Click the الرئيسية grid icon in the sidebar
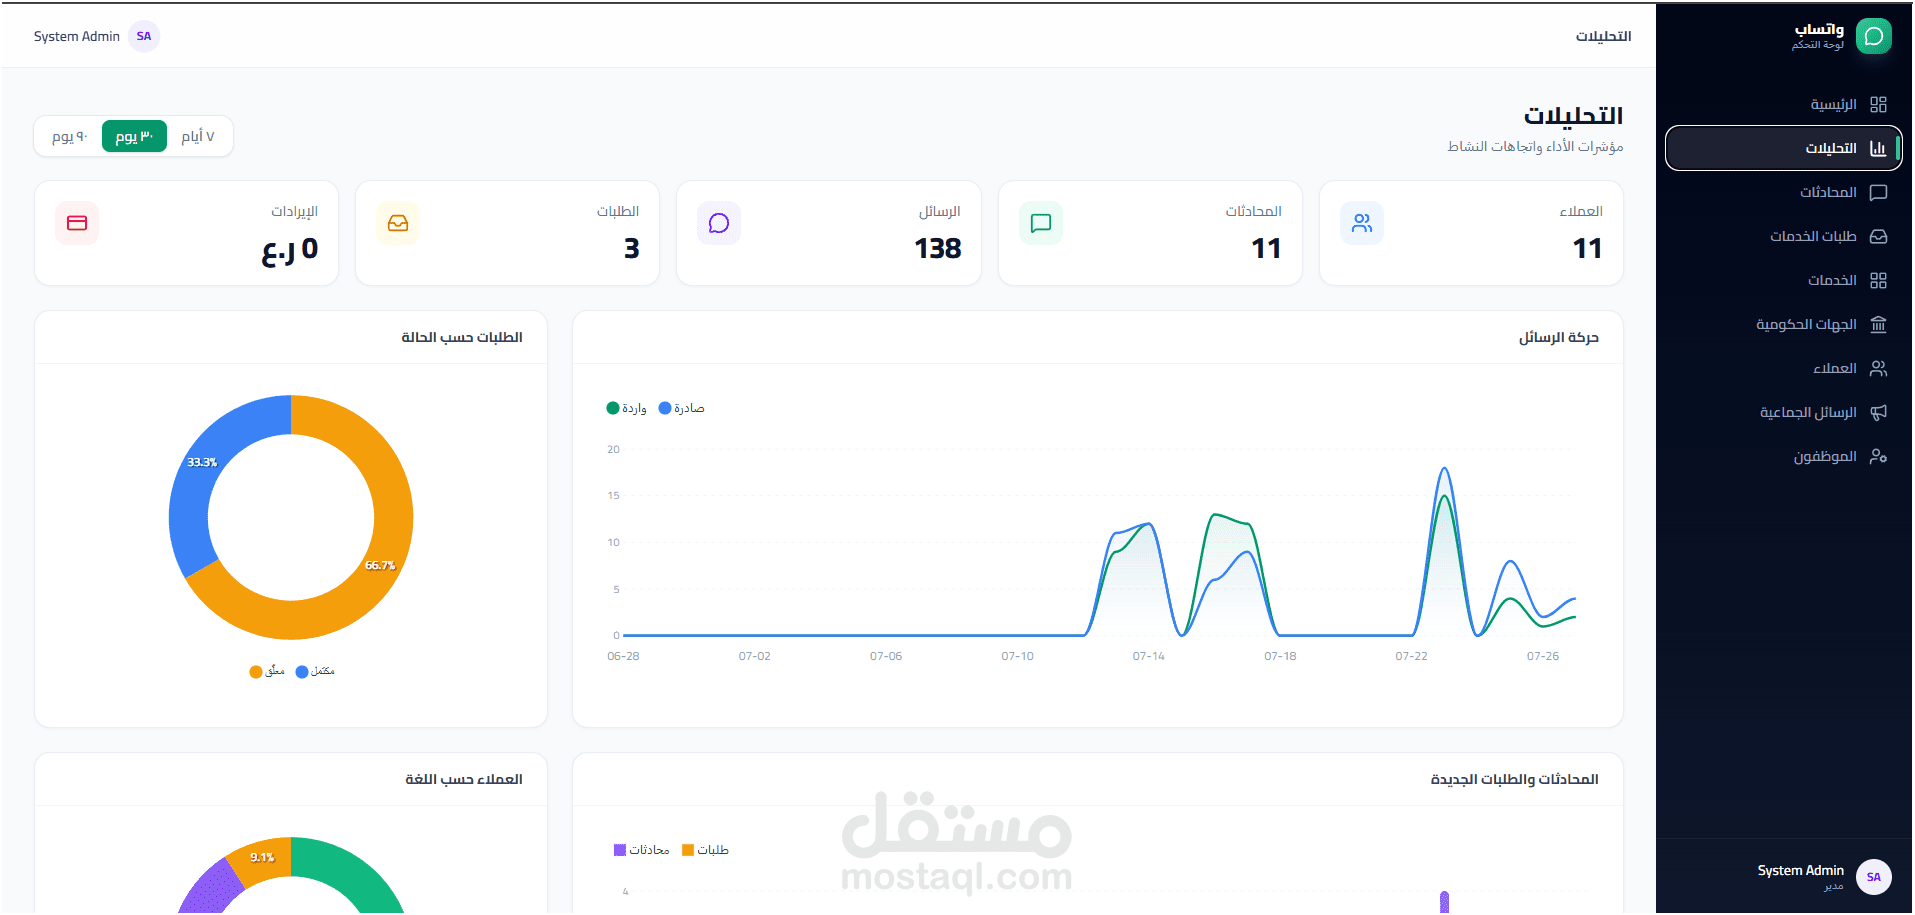 point(1878,104)
